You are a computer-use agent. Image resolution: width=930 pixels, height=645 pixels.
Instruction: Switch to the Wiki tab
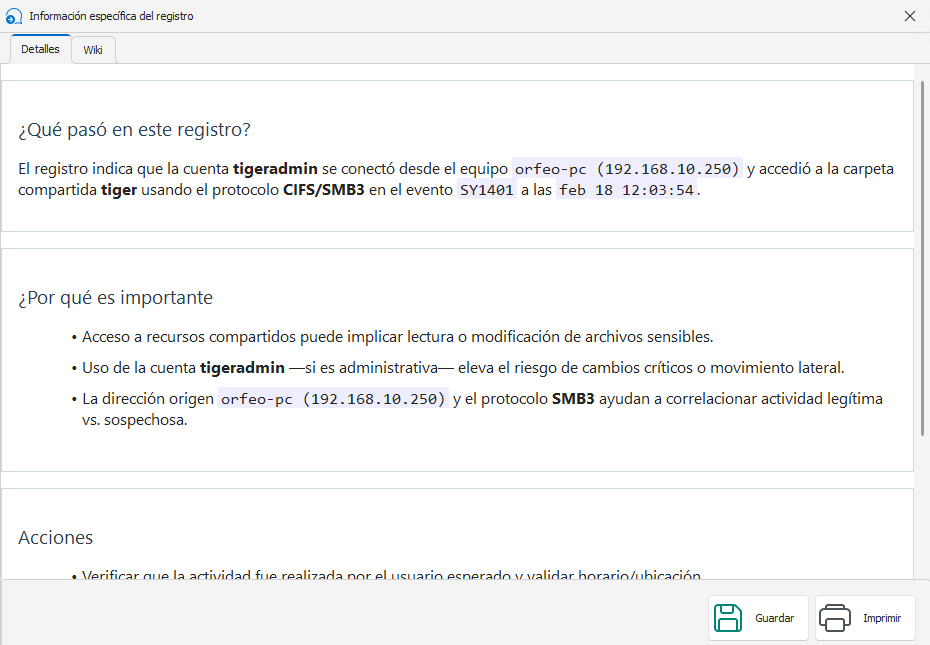92,49
